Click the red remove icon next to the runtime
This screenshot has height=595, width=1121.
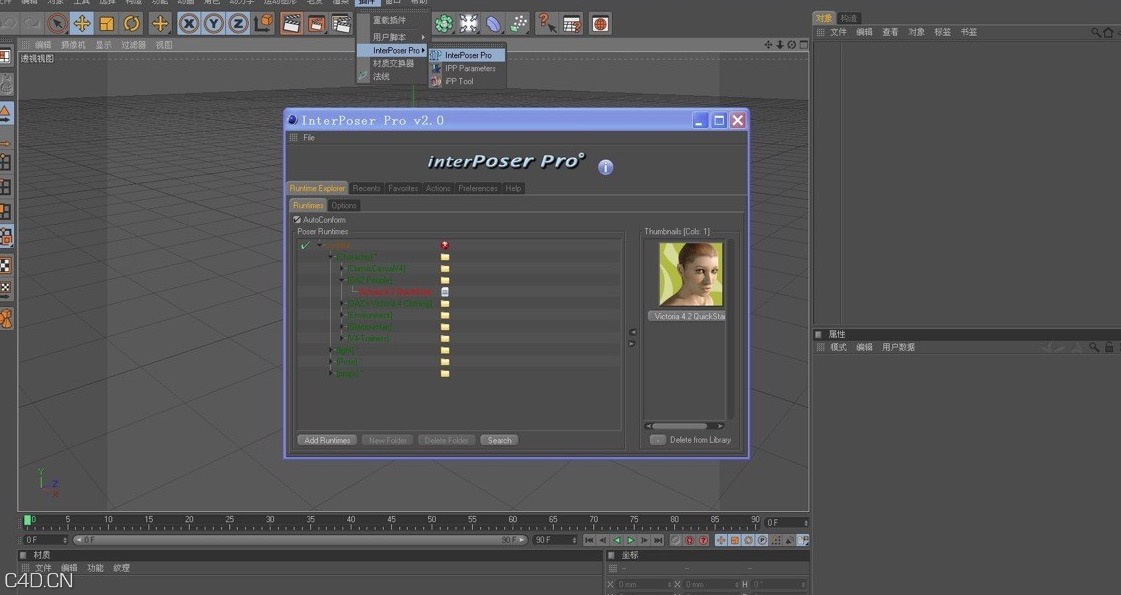444,245
